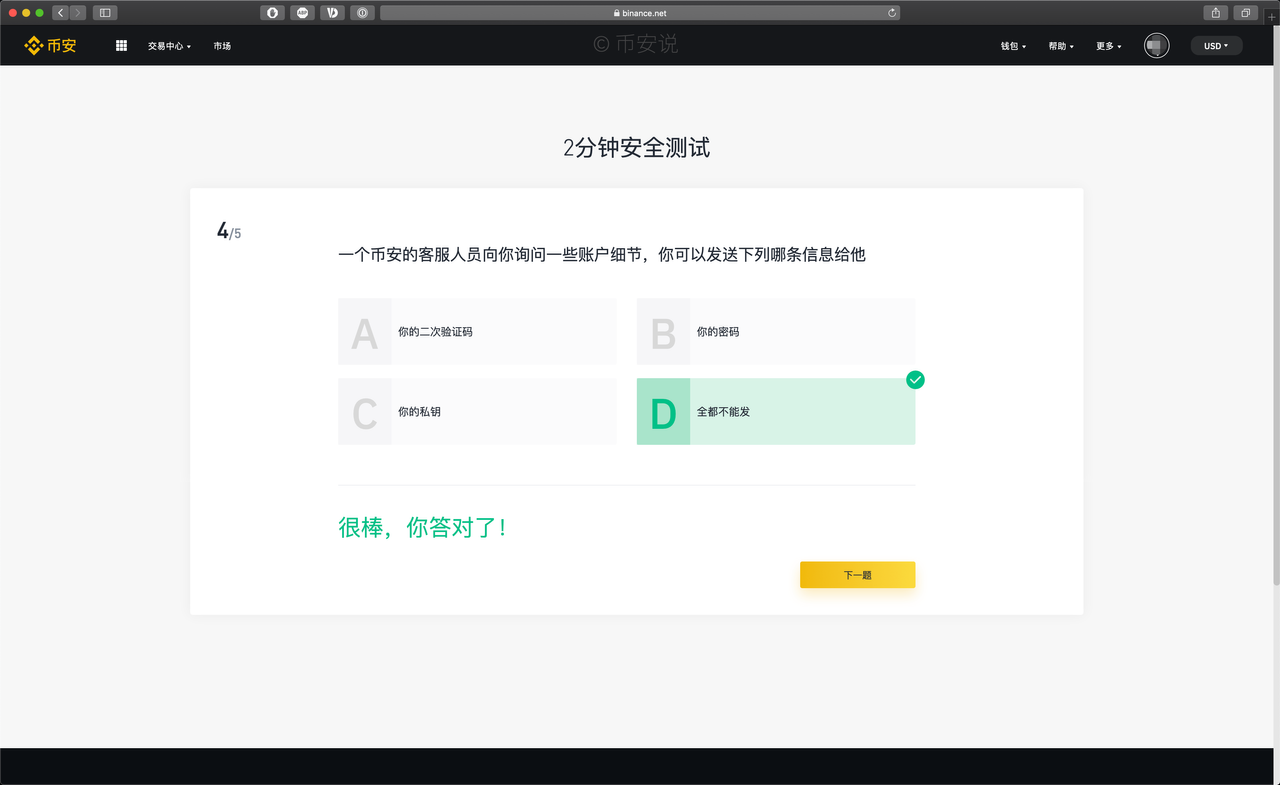Click the question text about 客服人员
This screenshot has height=785, width=1280.
(x=602, y=255)
